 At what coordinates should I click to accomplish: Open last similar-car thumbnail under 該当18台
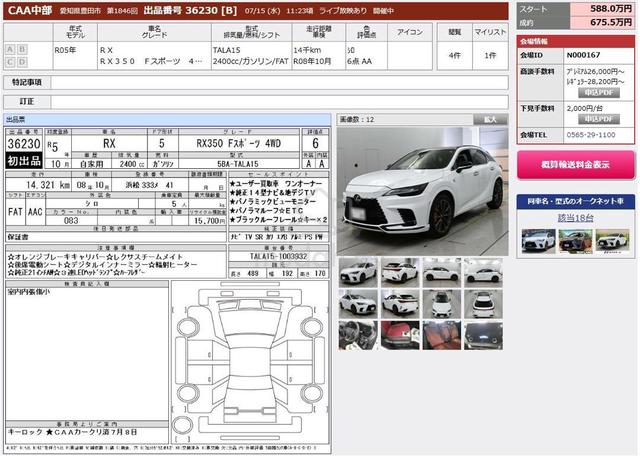tap(612, 241)
